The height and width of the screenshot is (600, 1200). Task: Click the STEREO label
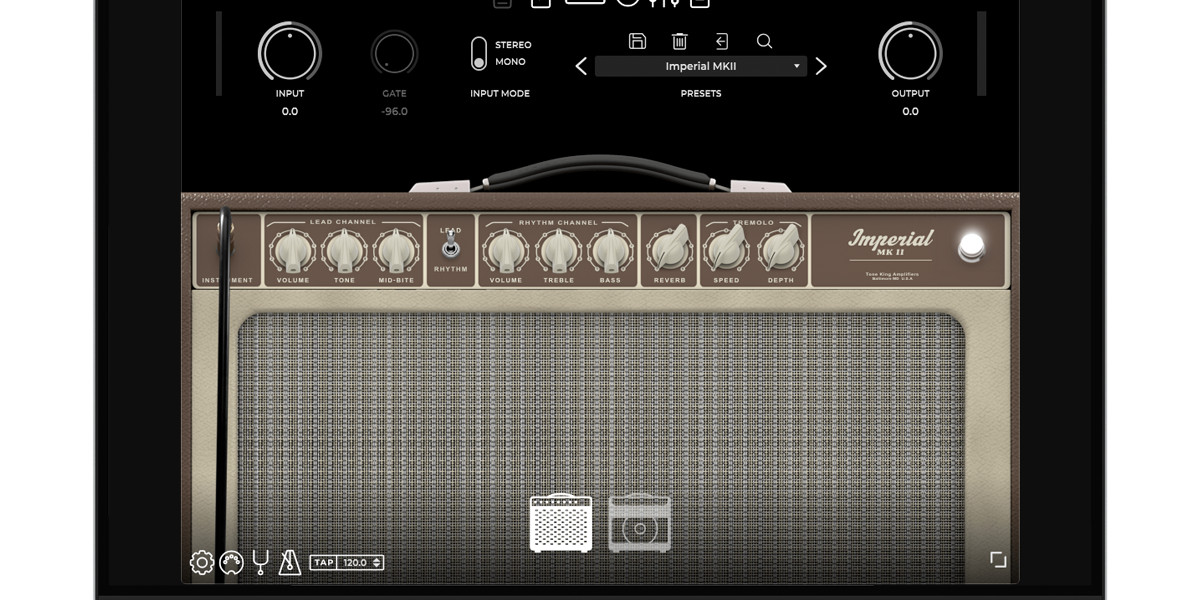[513, 45]
